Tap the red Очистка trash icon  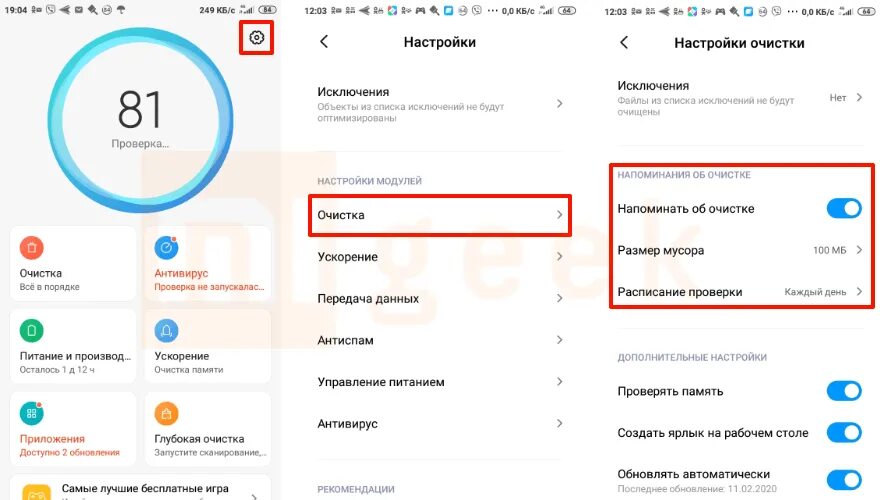click(x=31, y=247)
